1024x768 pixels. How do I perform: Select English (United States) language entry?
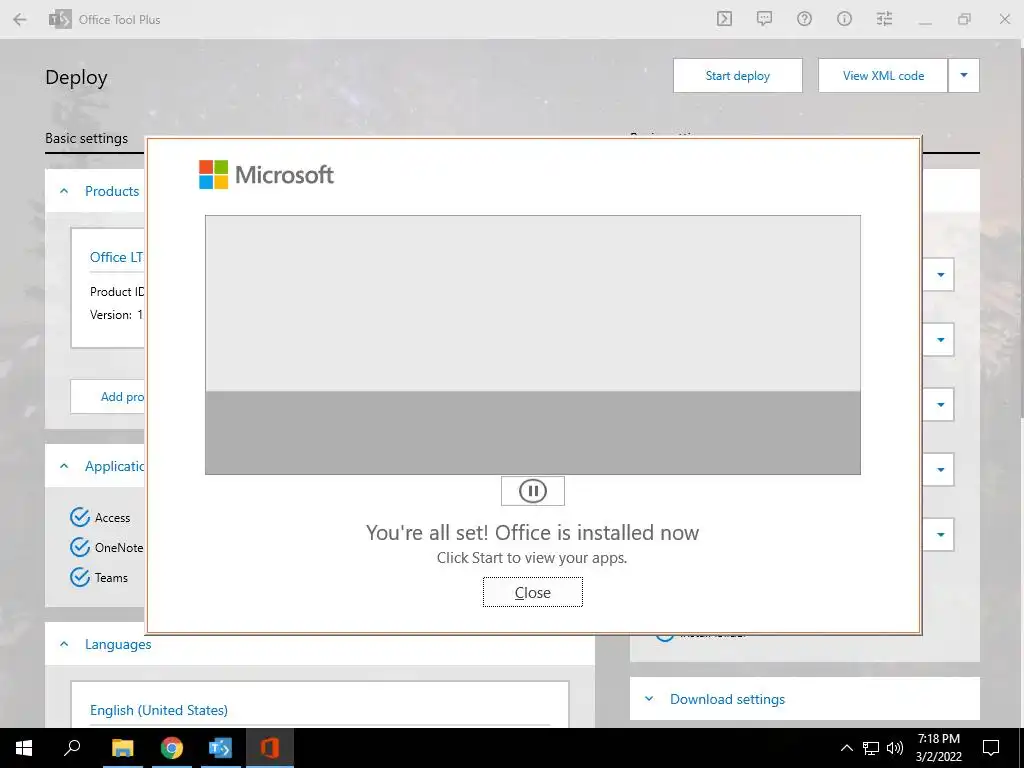[159, 710]
